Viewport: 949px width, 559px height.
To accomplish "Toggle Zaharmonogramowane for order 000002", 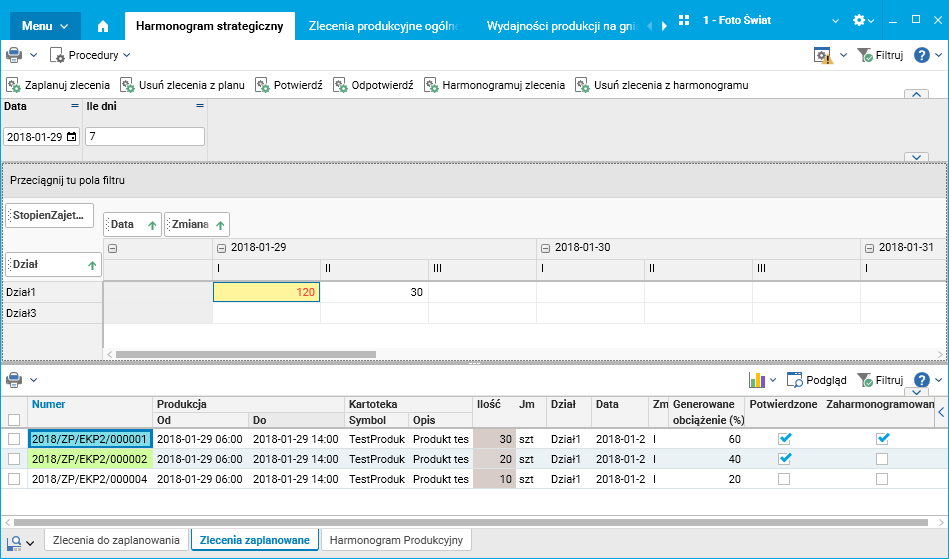I will (882, 459).
